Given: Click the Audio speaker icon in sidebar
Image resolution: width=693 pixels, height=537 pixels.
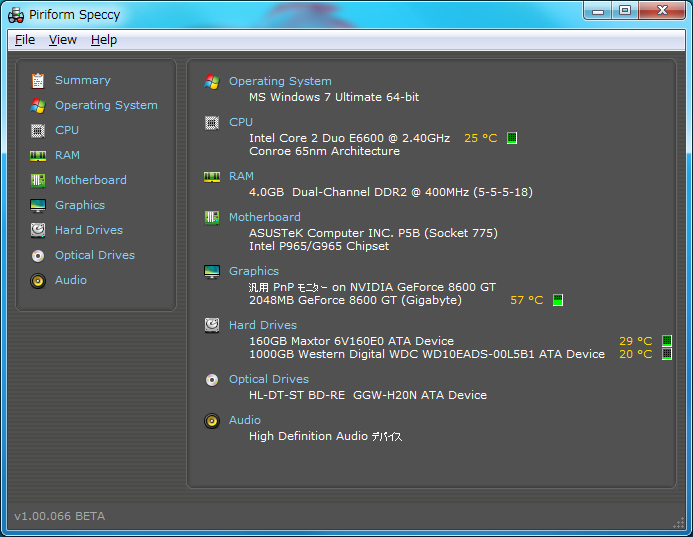Looking at the screenshot, I should [x=38, y=281].
